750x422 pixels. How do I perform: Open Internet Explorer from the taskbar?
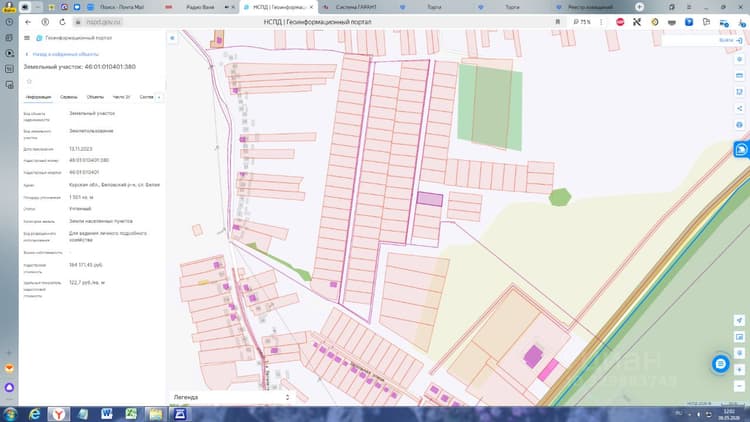click(x=34, y=414)
